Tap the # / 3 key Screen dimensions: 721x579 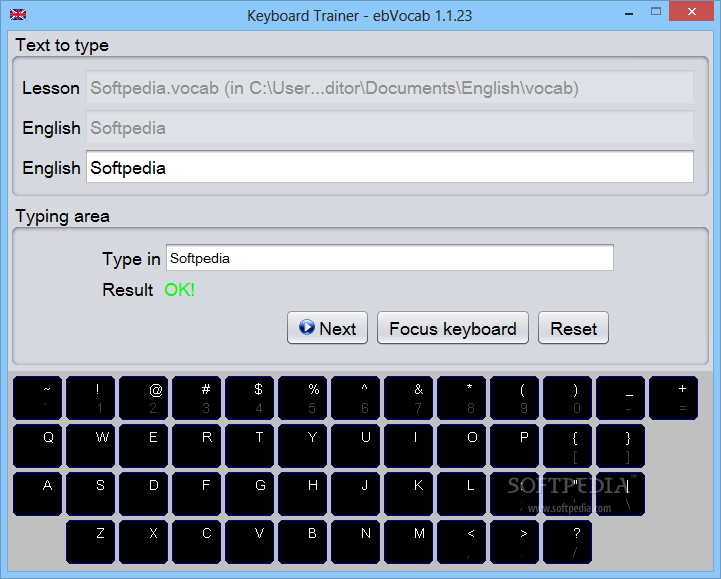tap(196, 398)
